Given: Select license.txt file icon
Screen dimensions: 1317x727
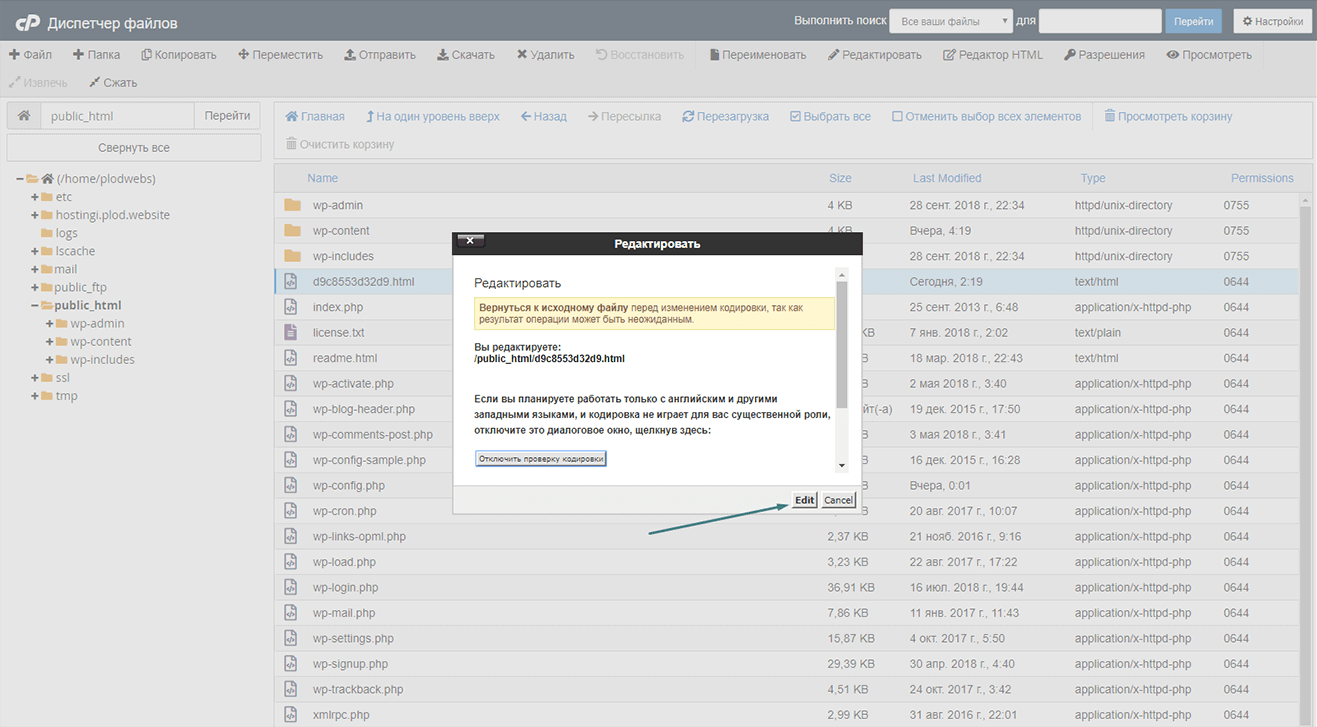Looking at the screenshot, I should click(x=291, y=332).
